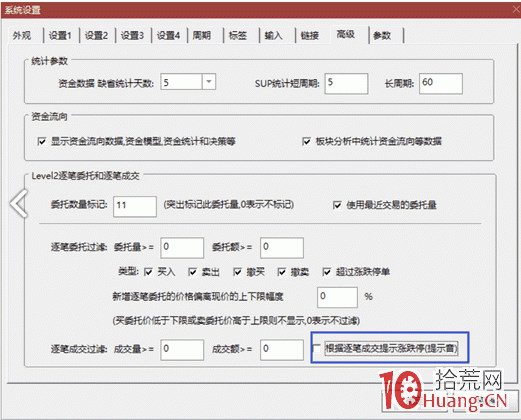Open the 设置2 tab
The image size is (521, 420).
[97, 35]
